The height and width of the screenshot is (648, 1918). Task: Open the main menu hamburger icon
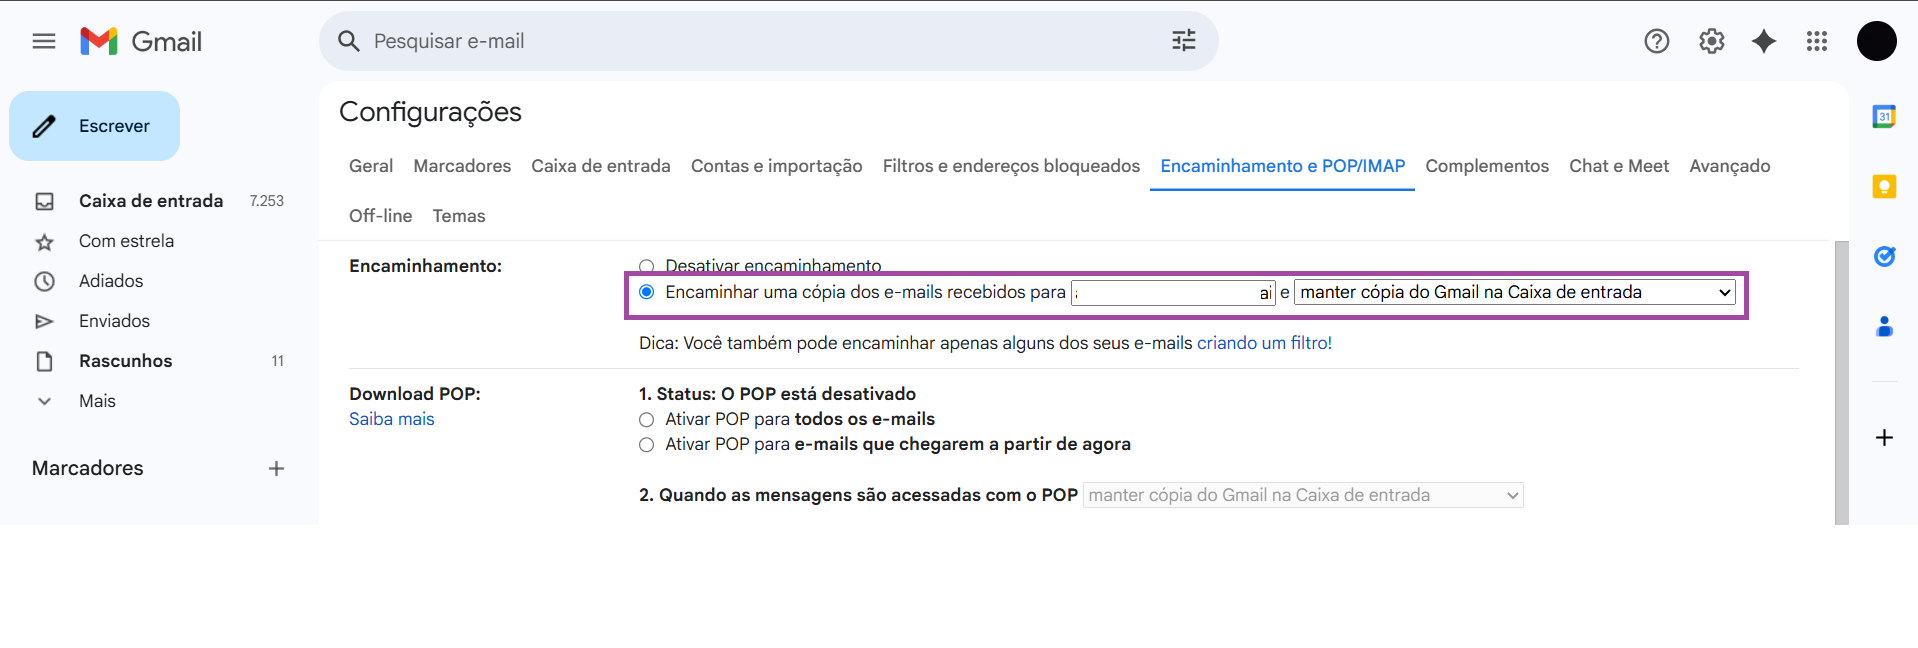pyautogui.click(x=44, y=41)
